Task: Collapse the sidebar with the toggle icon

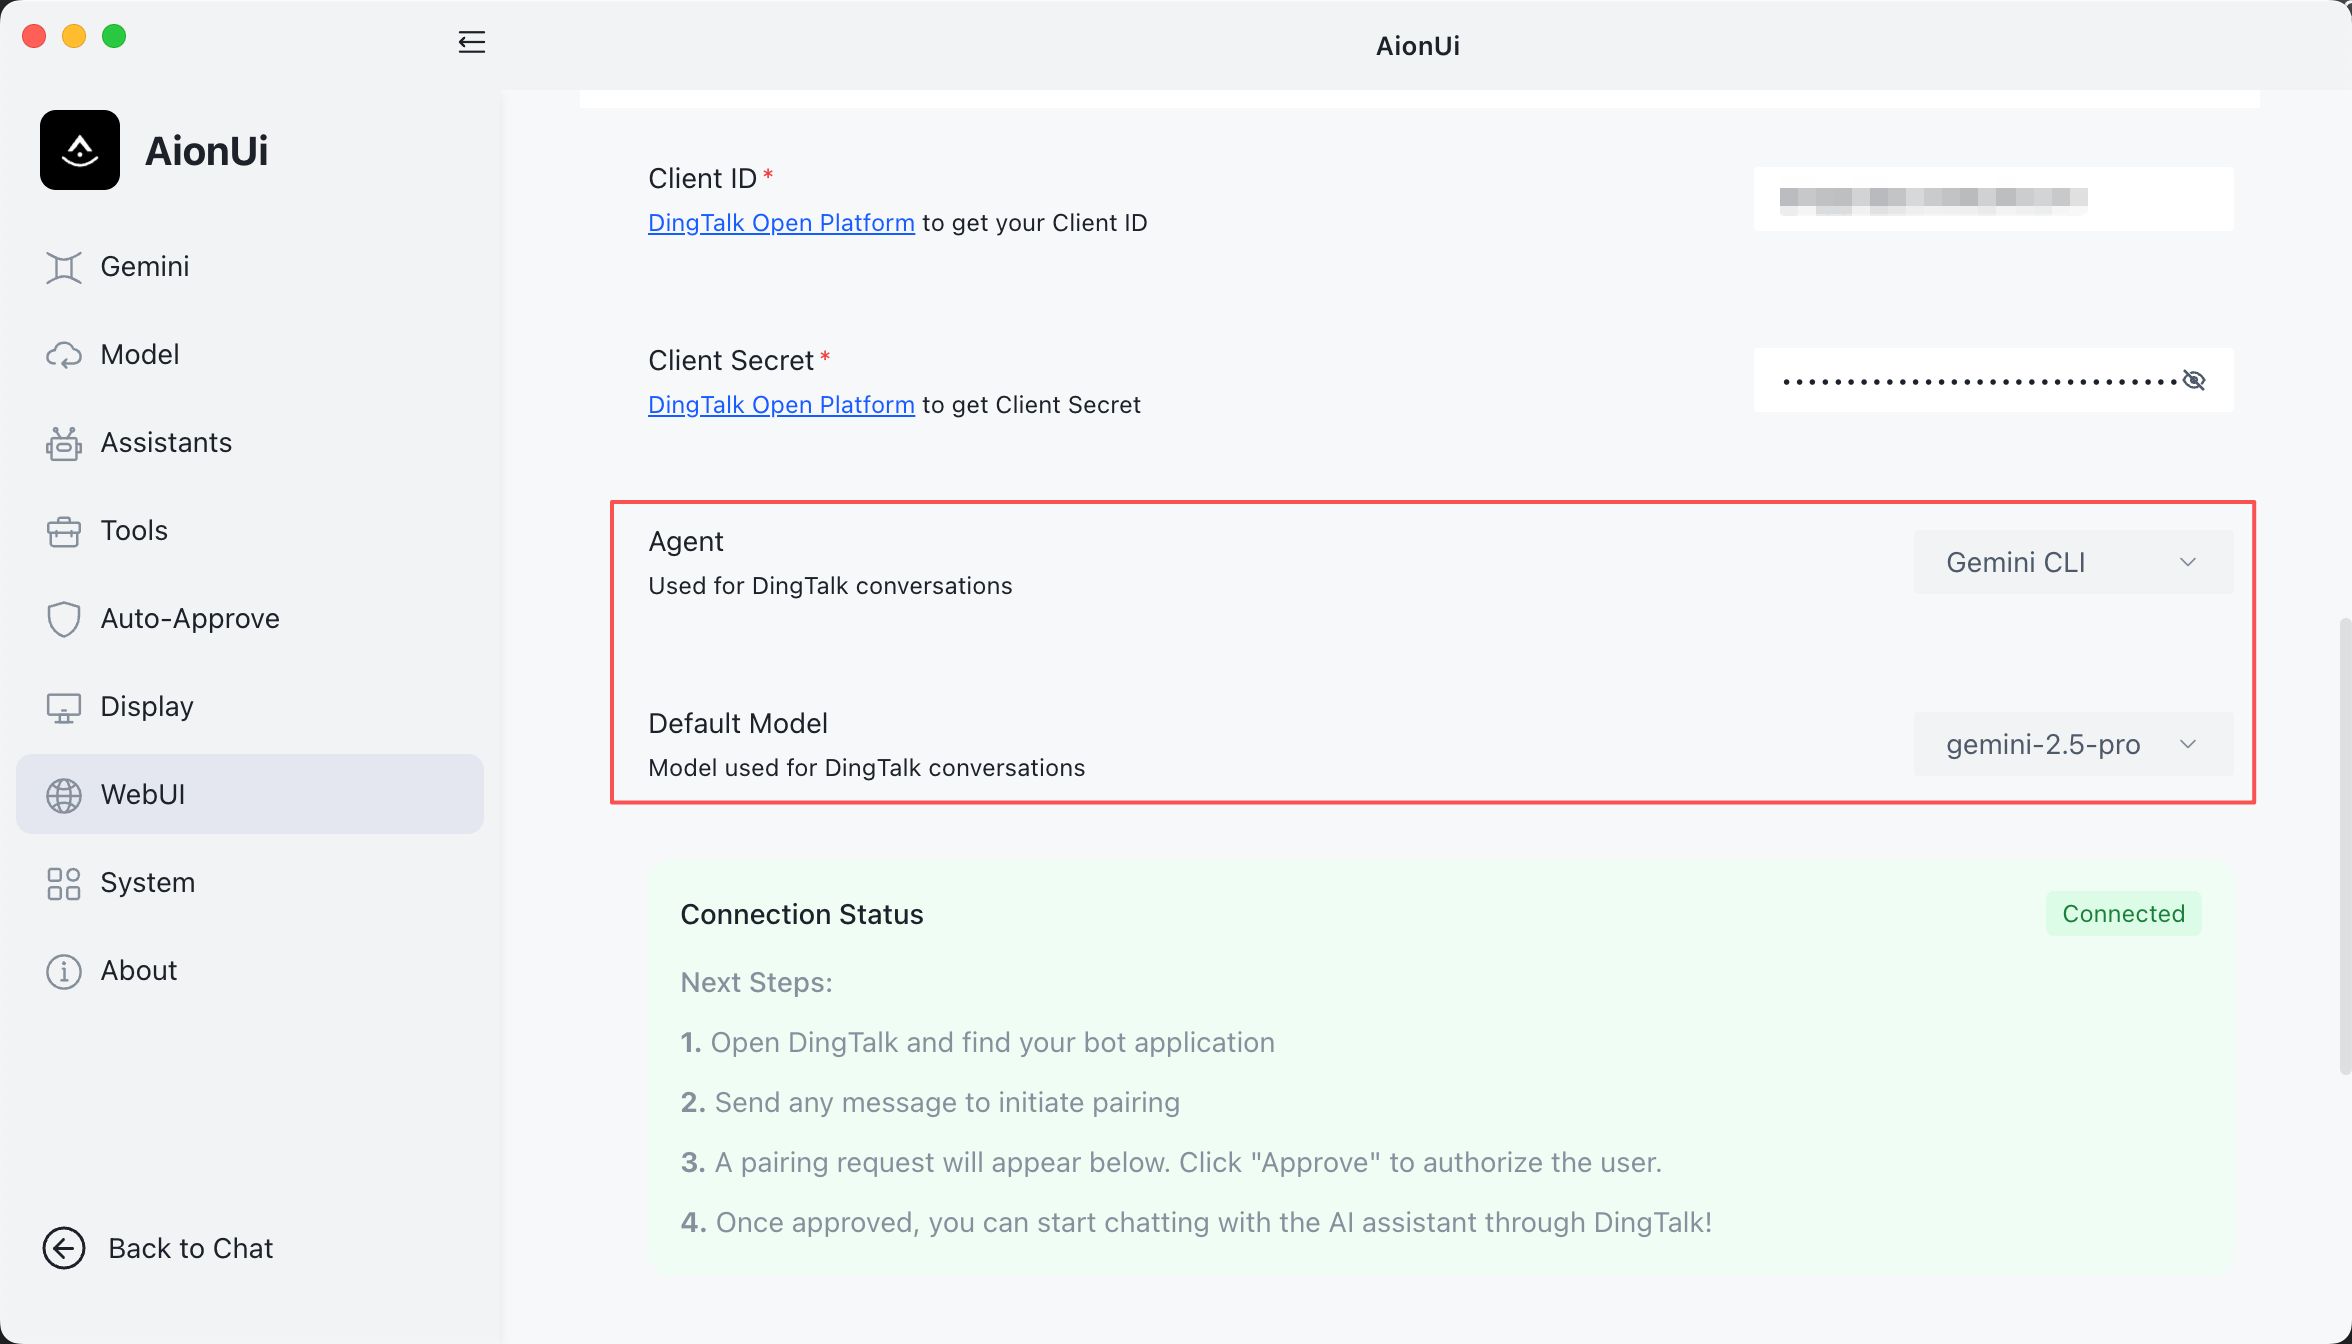Action: point(471,42)
